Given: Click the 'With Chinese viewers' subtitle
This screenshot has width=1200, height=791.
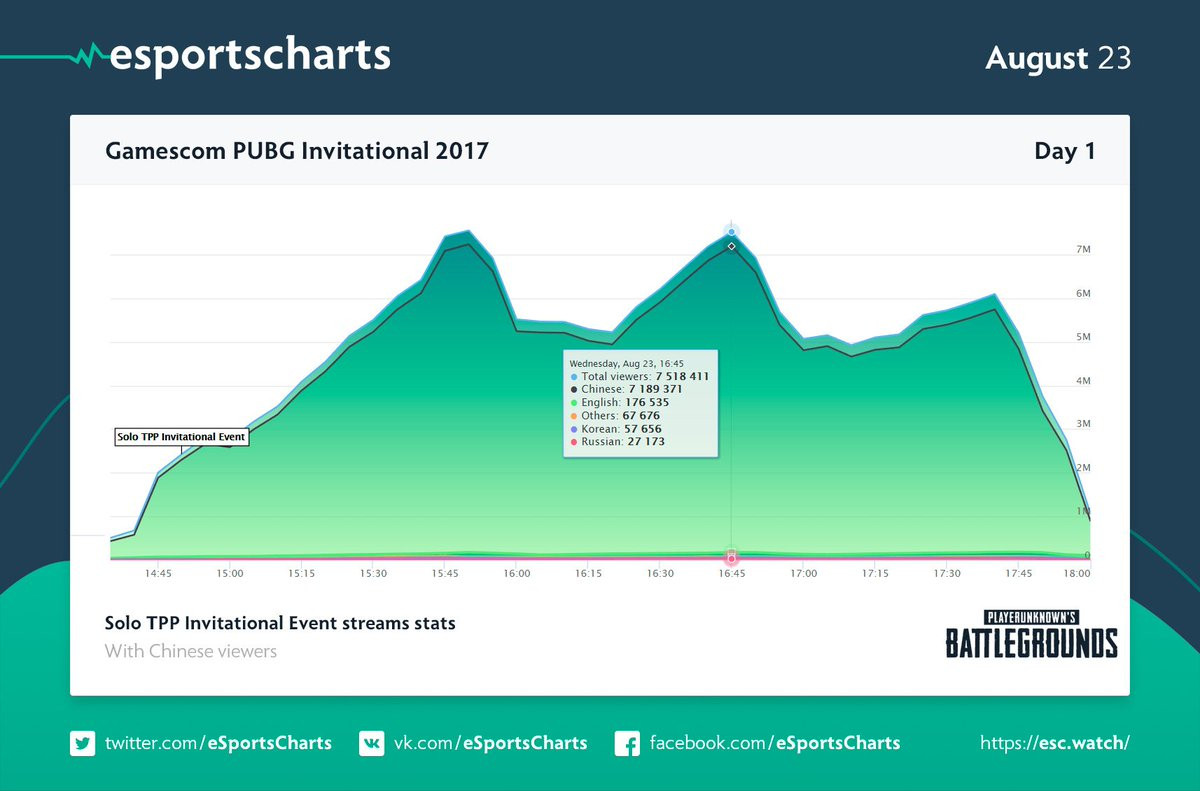Looking at the screenshot, I should click(191, 651).
